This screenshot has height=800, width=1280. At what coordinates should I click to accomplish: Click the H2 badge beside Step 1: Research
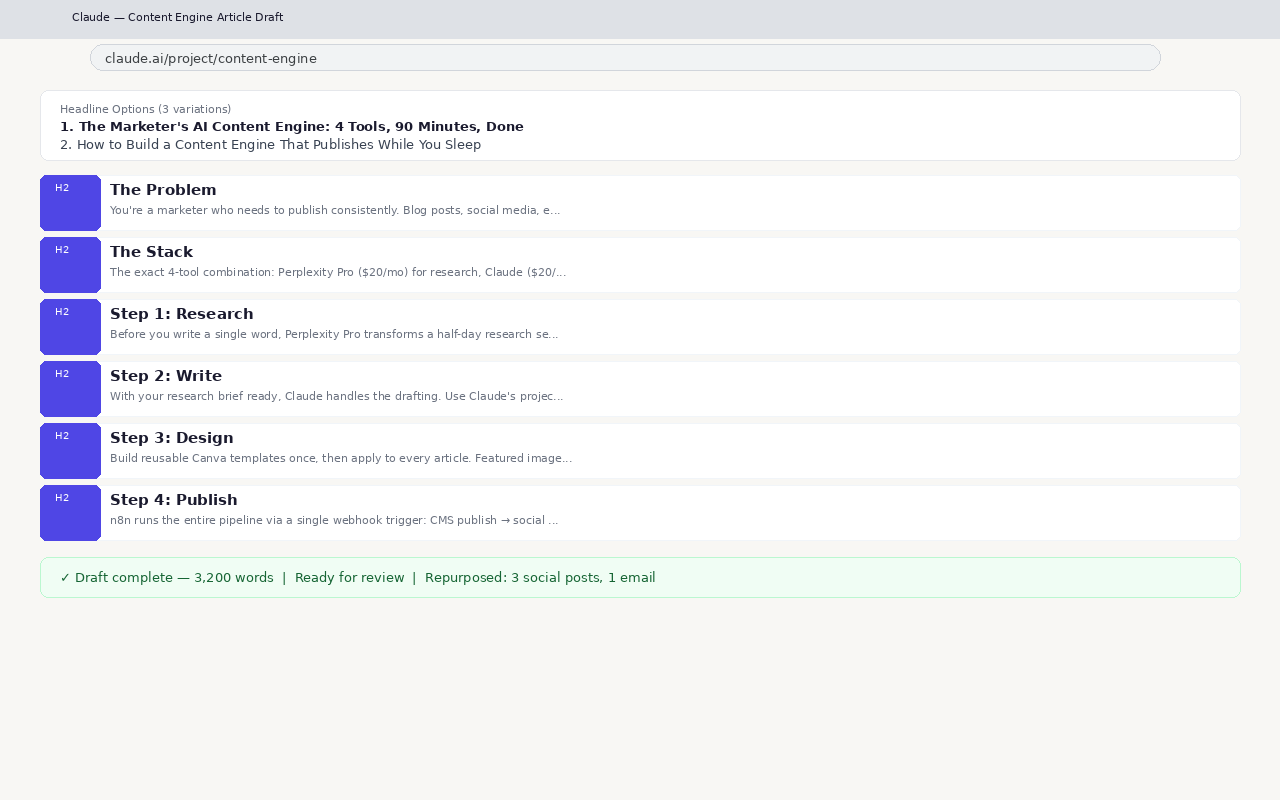[x=70, y=327]
